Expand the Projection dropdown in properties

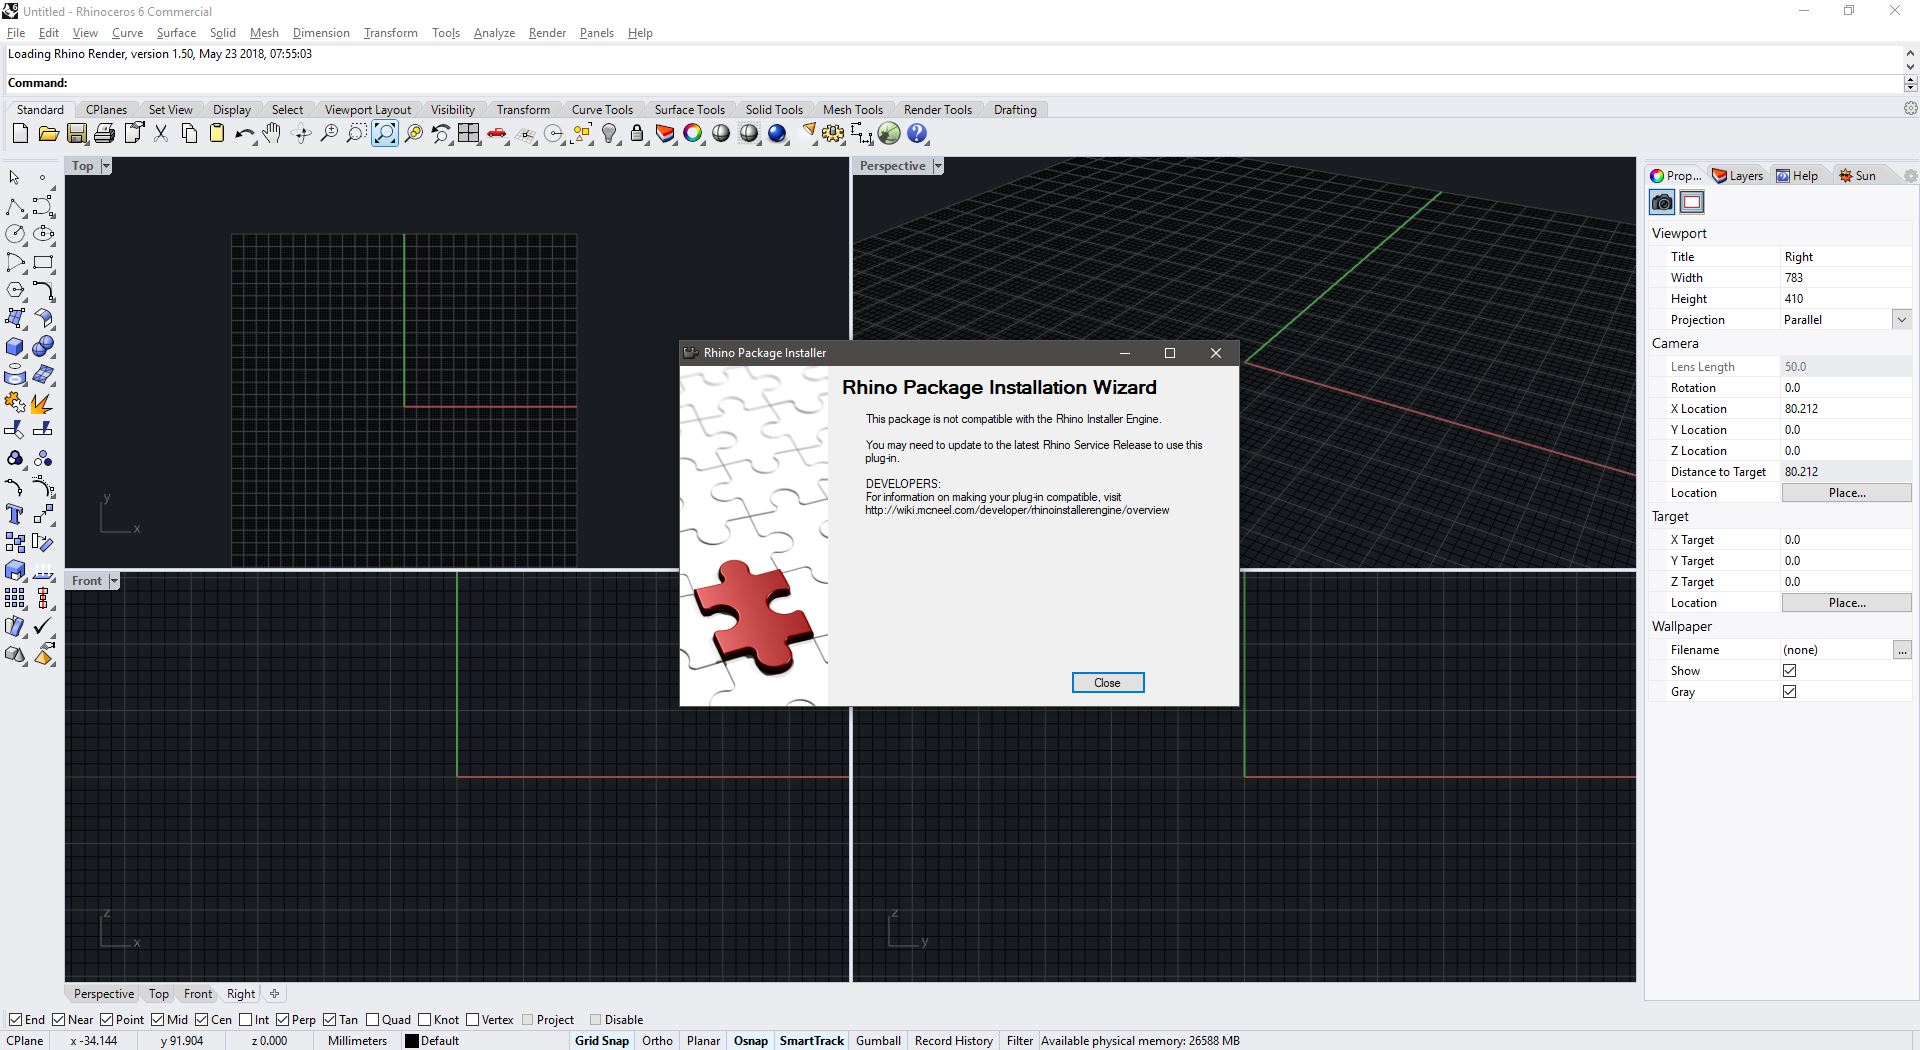coord(1901,320)
